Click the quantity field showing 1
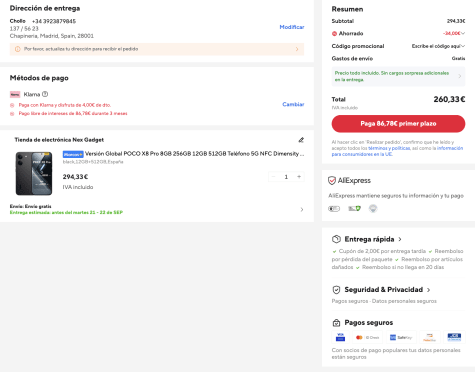 [x=286, y=177]
